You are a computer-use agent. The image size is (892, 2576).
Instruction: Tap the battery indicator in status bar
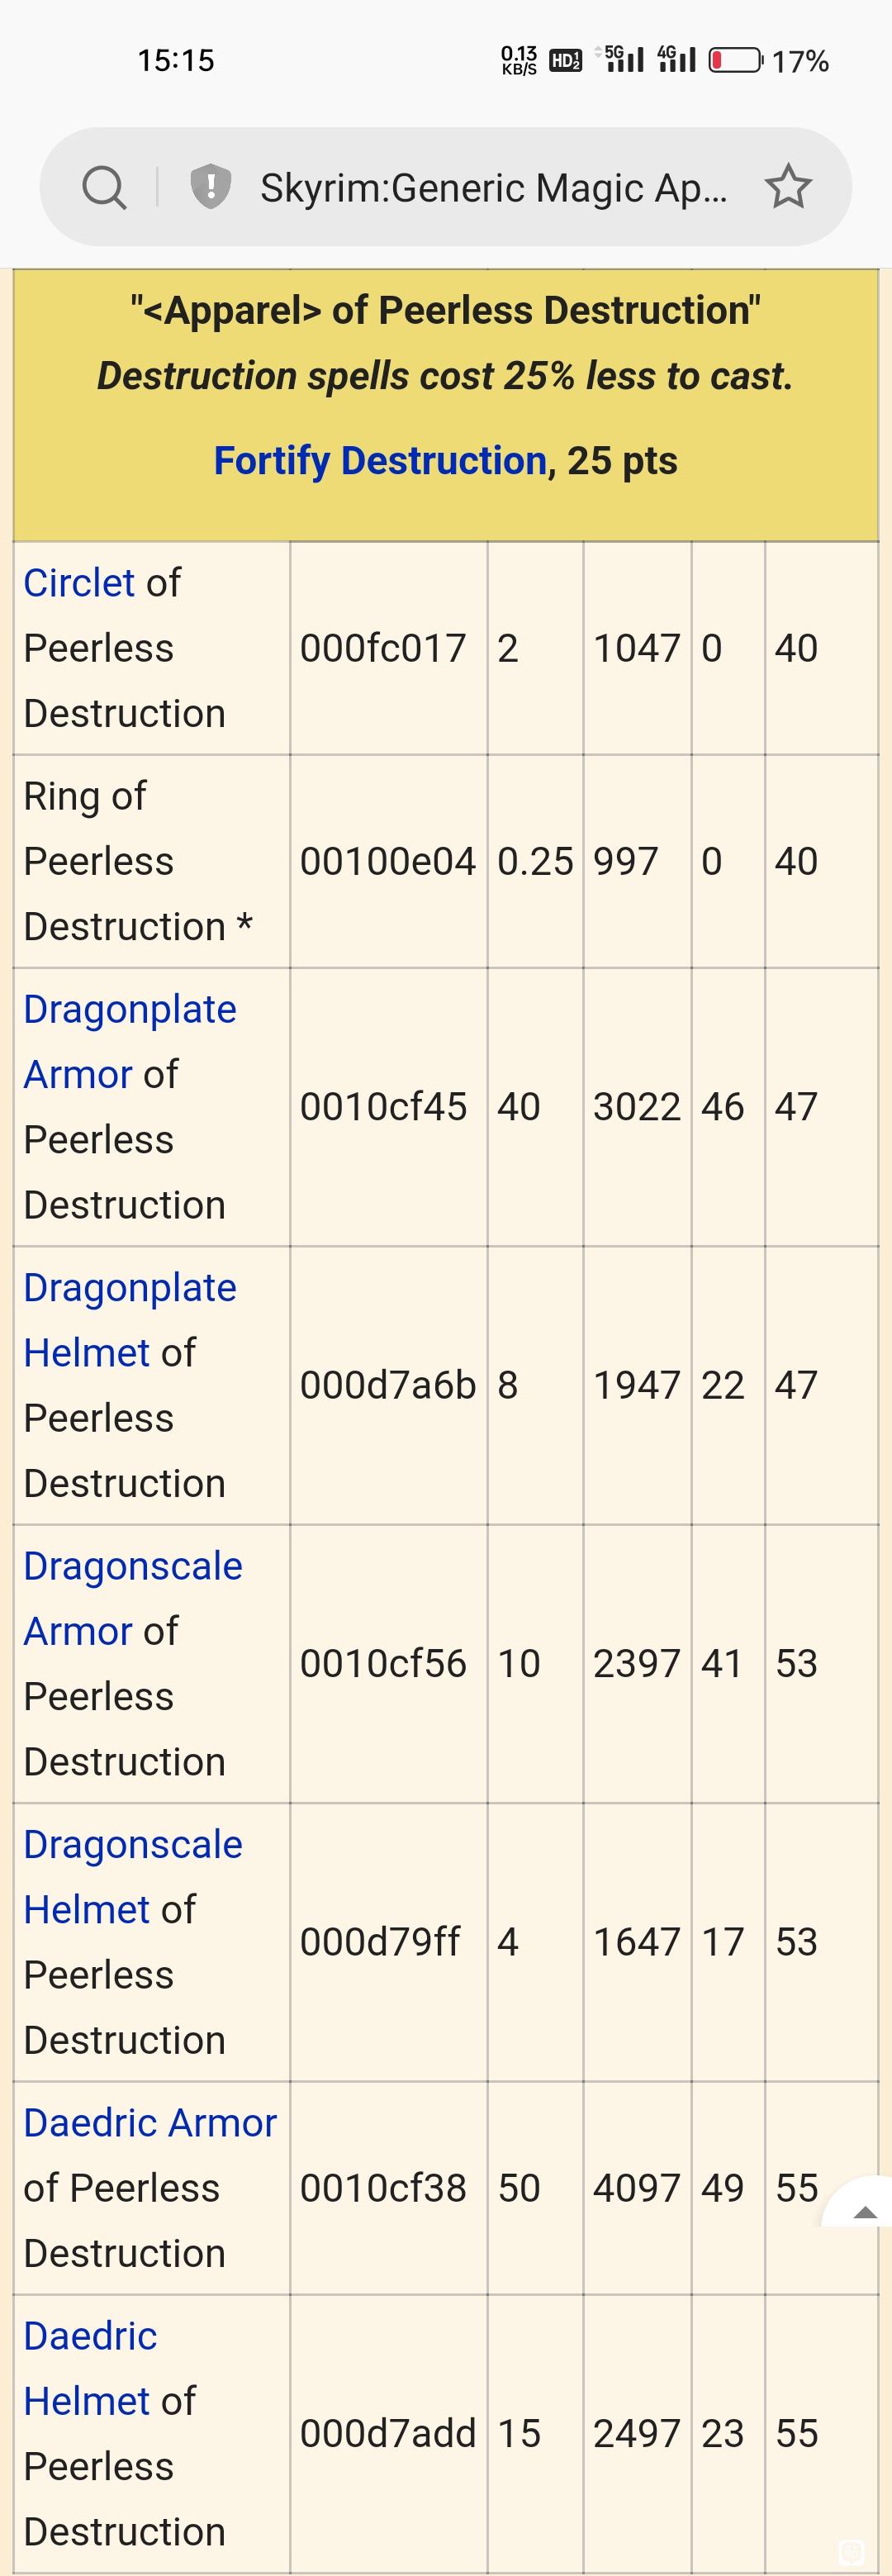[x=736, y=61]
